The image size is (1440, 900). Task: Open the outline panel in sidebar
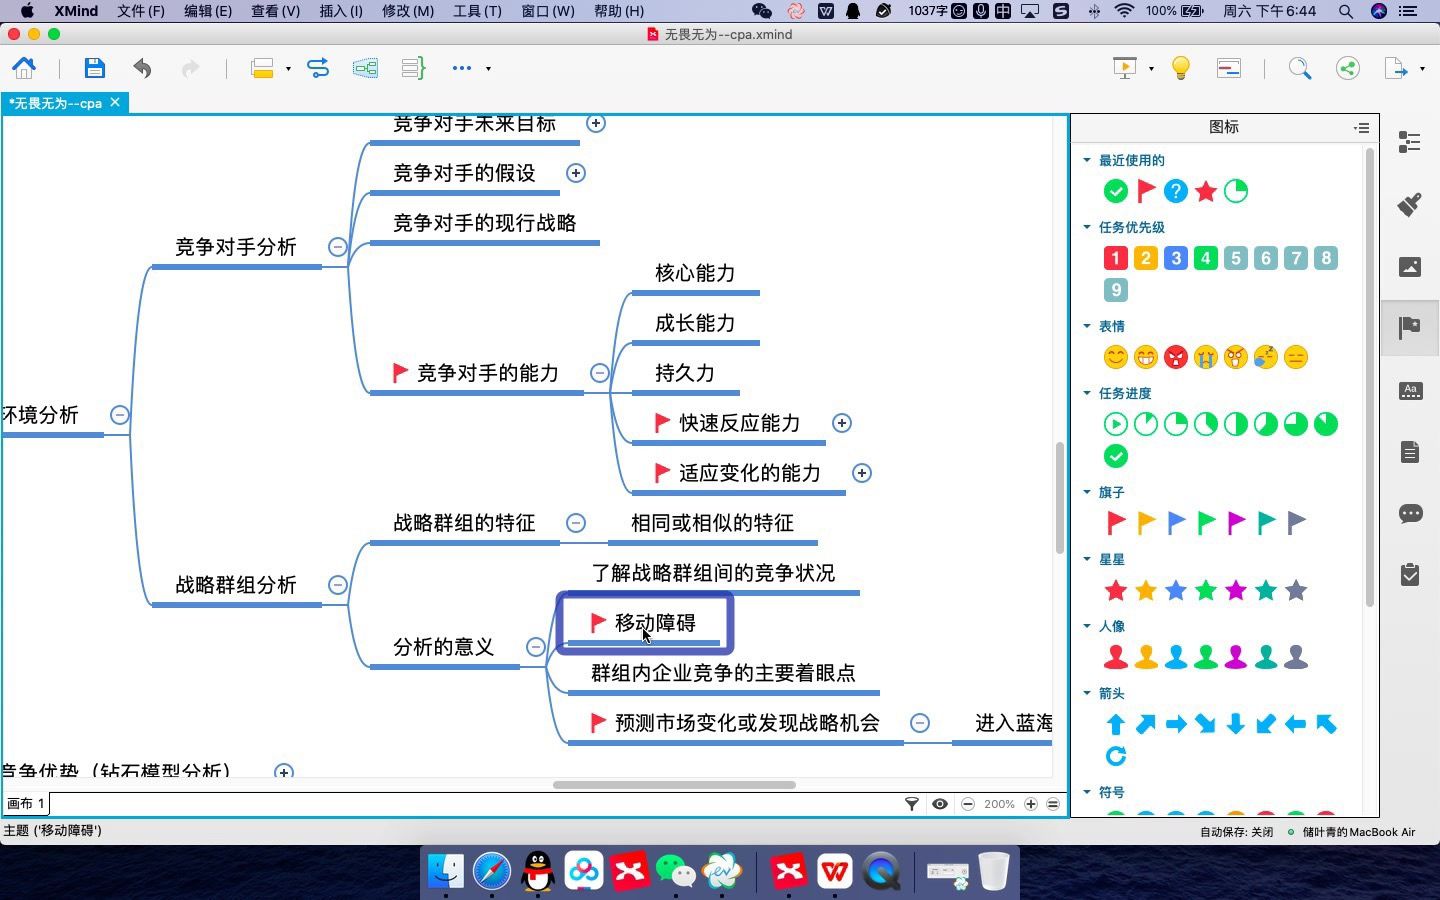click(1410, 142)
